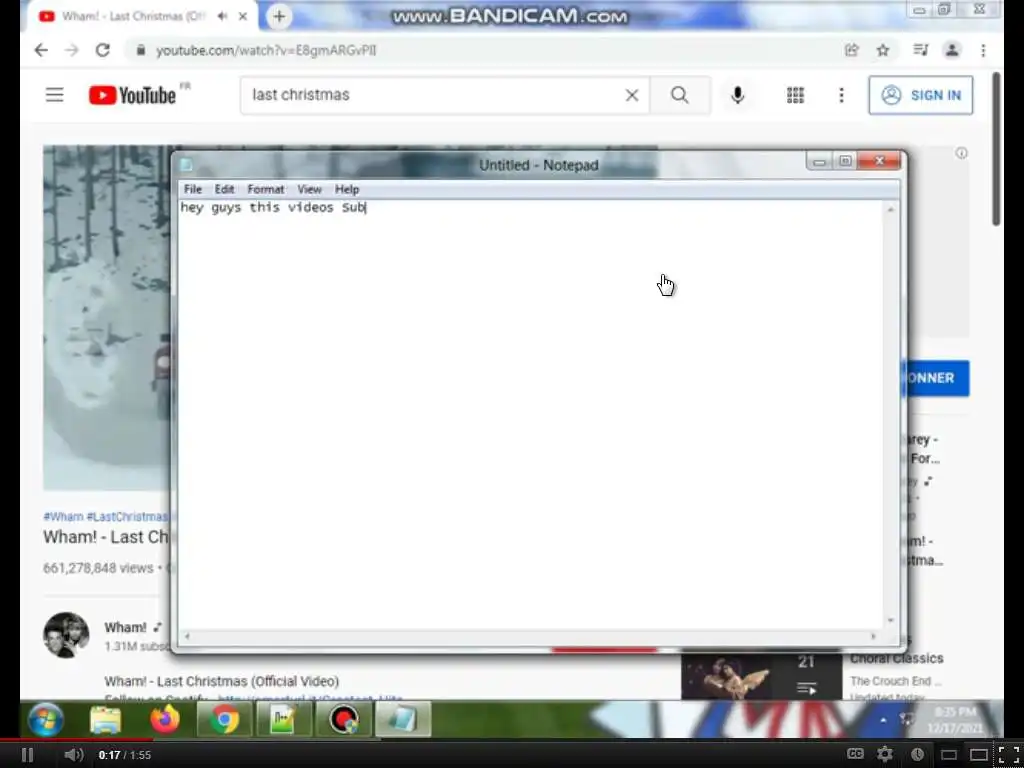Open Notepad's Help menu
Screen dimensions: 1024x768
click(347, 189)
